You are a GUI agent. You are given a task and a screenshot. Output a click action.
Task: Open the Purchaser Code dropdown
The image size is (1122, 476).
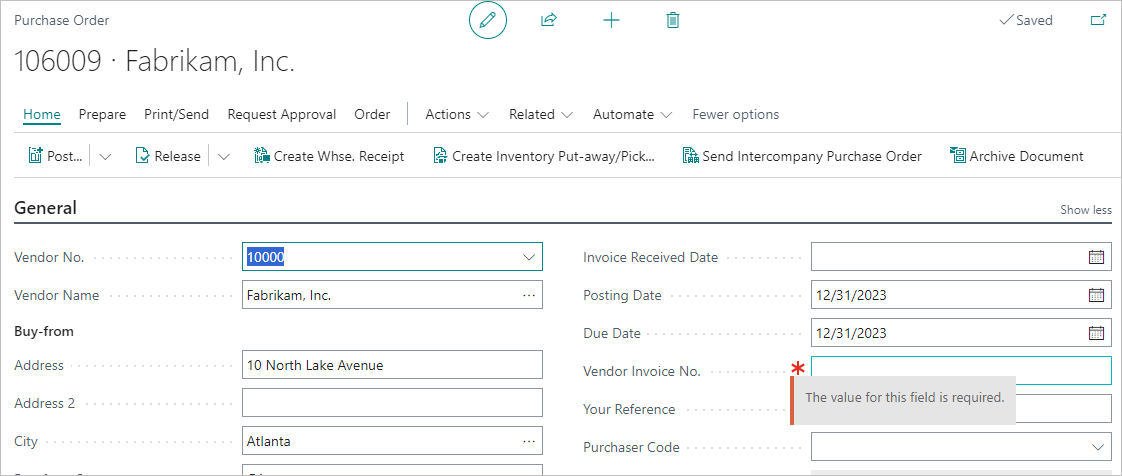tap(1098, 447)
